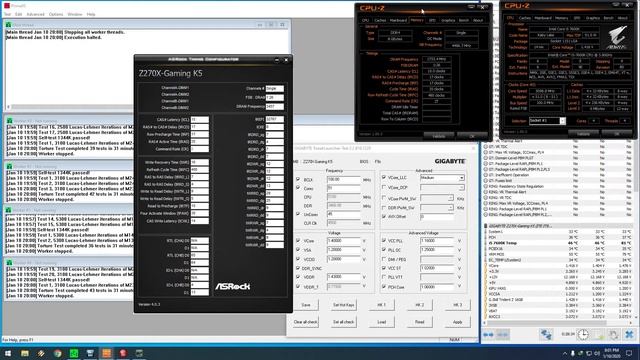Collapse HWiNFO GIGABYTE Z270X-Gaming K5 sensor group
Image resolution: width=640 pixels, height=360 pixels.
(485, 226)
